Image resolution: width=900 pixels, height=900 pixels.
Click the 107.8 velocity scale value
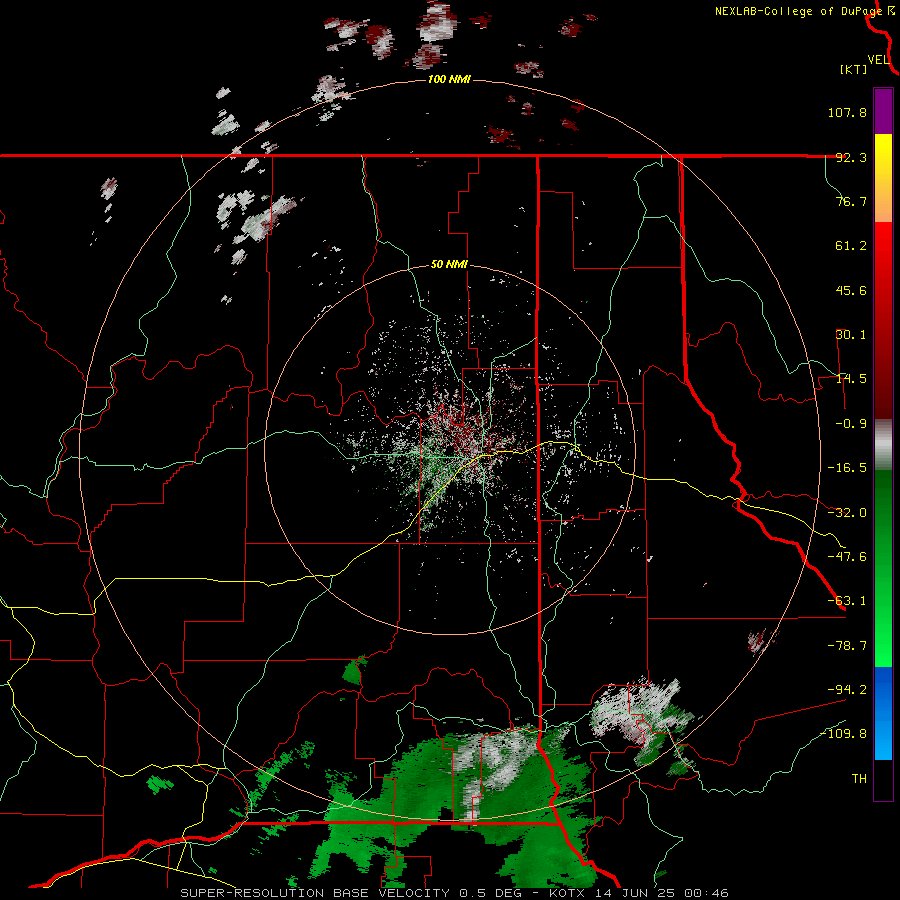coord(847,112)
